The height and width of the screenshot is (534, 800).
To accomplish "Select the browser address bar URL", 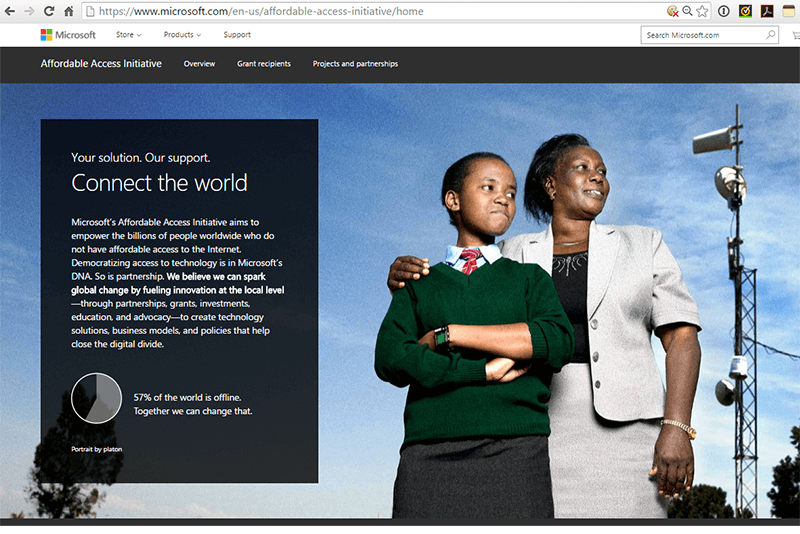I will (260, 11).
